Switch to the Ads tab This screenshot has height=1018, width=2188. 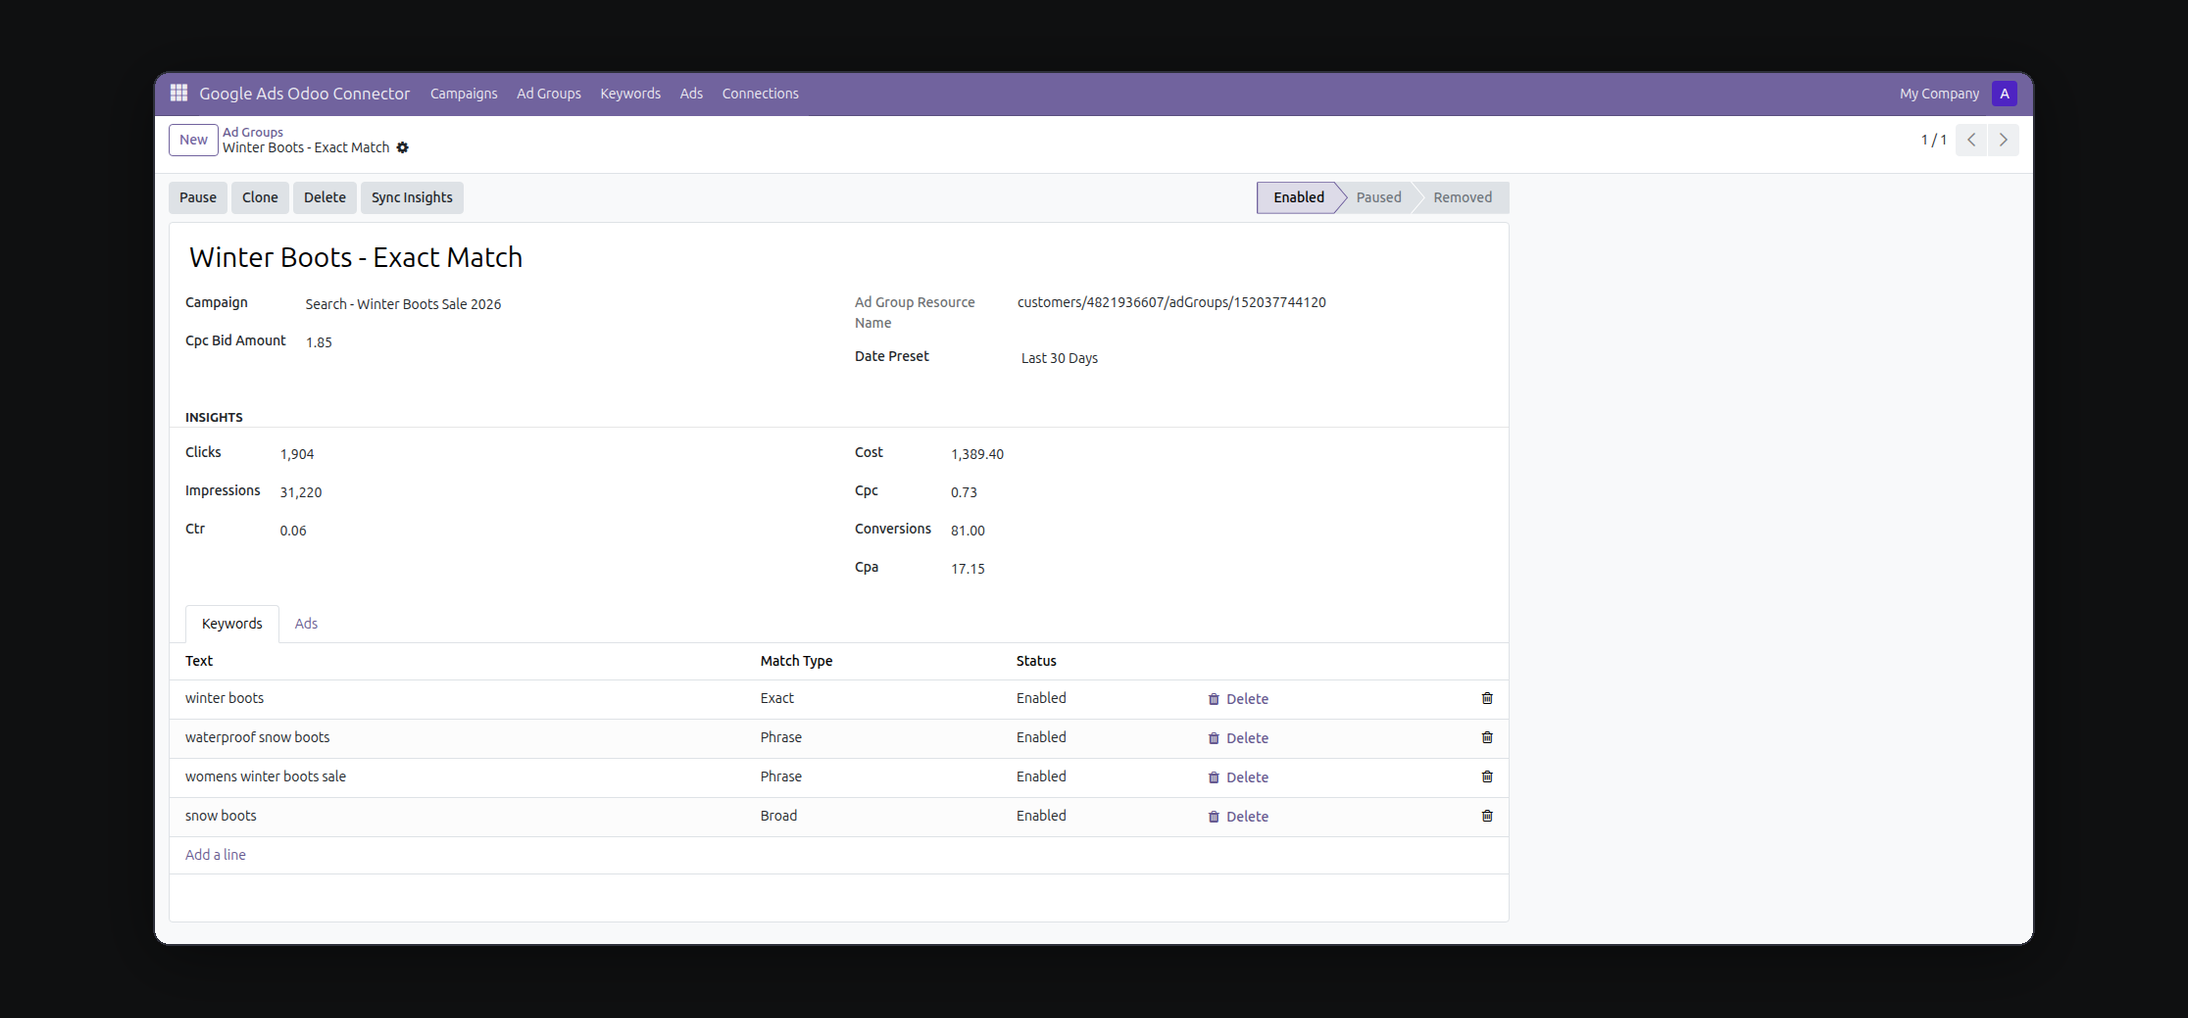point(306,623)
